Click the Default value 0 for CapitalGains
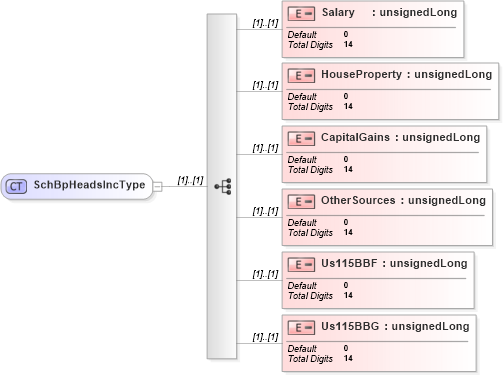This screenshot has height=377, width=503. pyautogui.click(x=346, y=159)
